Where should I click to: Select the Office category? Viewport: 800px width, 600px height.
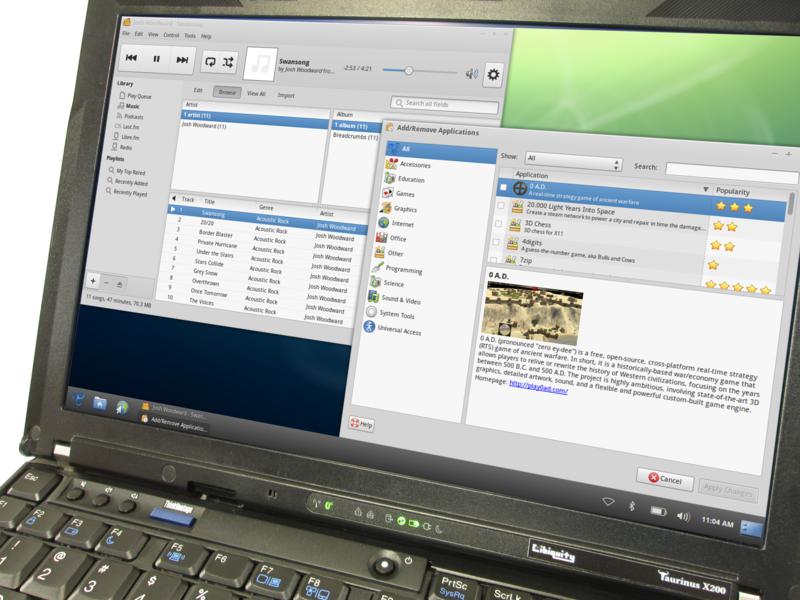[x=391, y=238]
